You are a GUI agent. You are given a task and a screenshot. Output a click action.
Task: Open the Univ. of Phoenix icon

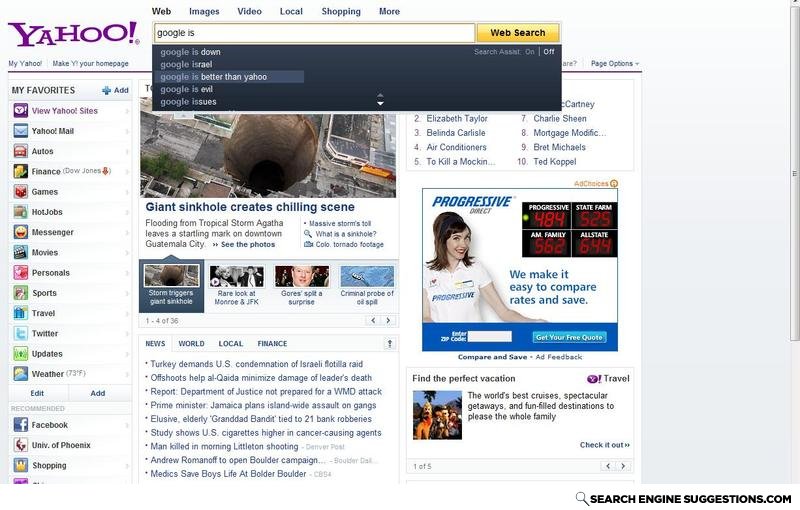[20, 445]
